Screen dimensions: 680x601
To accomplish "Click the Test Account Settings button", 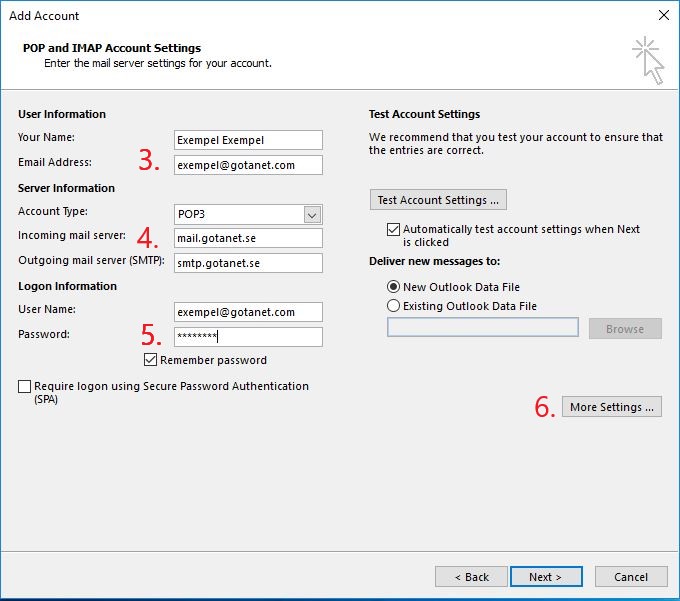I will click(x=438, y=200).
